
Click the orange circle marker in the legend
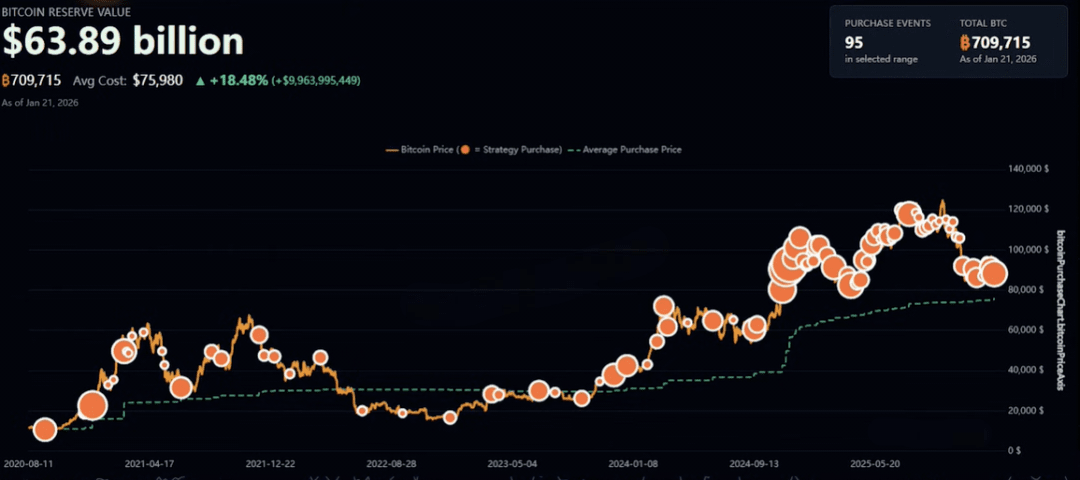point(465,150)
